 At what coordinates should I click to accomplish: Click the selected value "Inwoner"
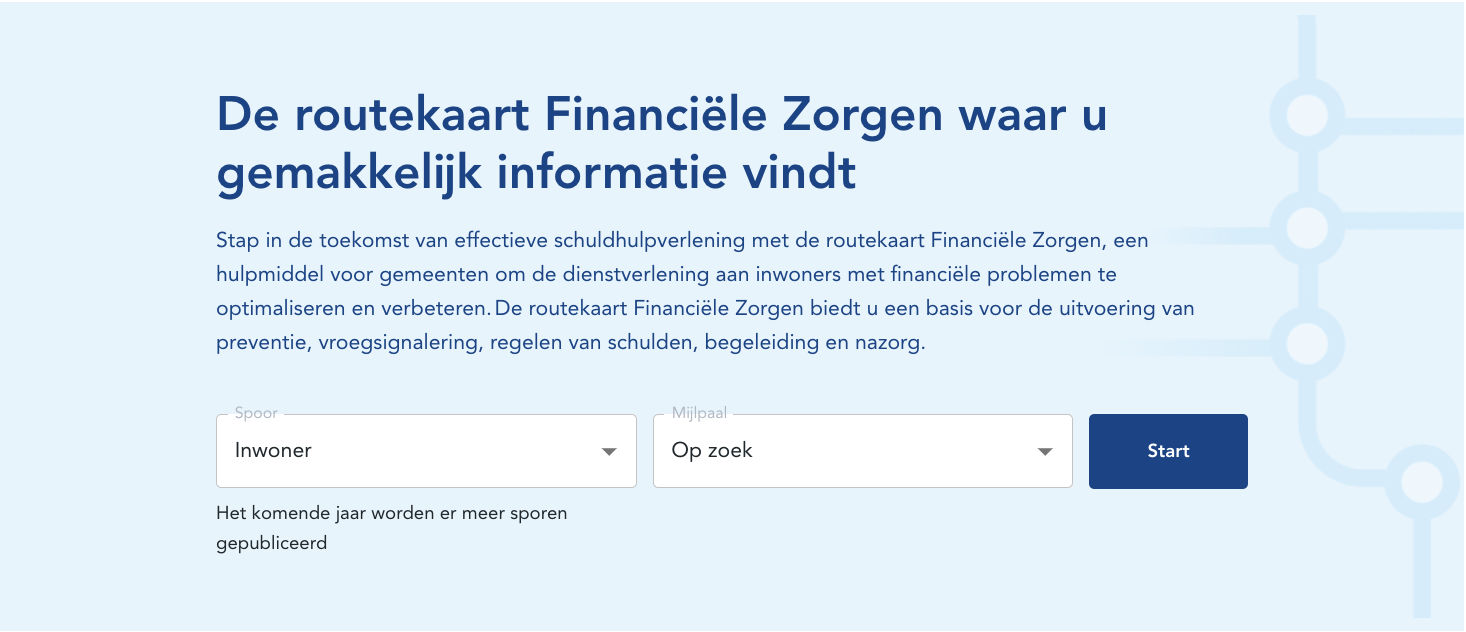pyautogui.click(x=273, y=451)
